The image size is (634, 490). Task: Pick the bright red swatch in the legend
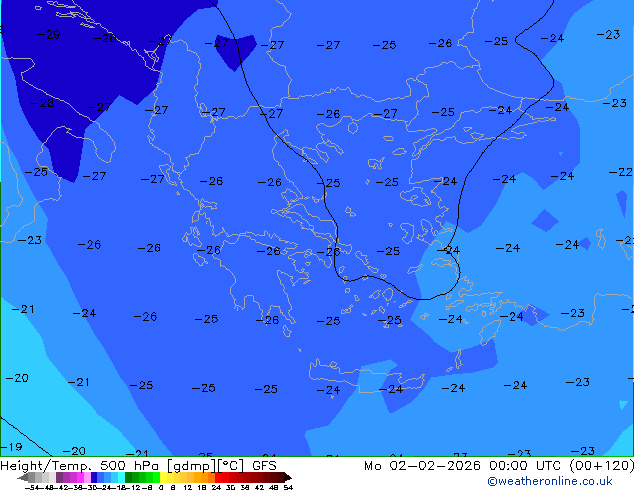click(x=218, y=477)
